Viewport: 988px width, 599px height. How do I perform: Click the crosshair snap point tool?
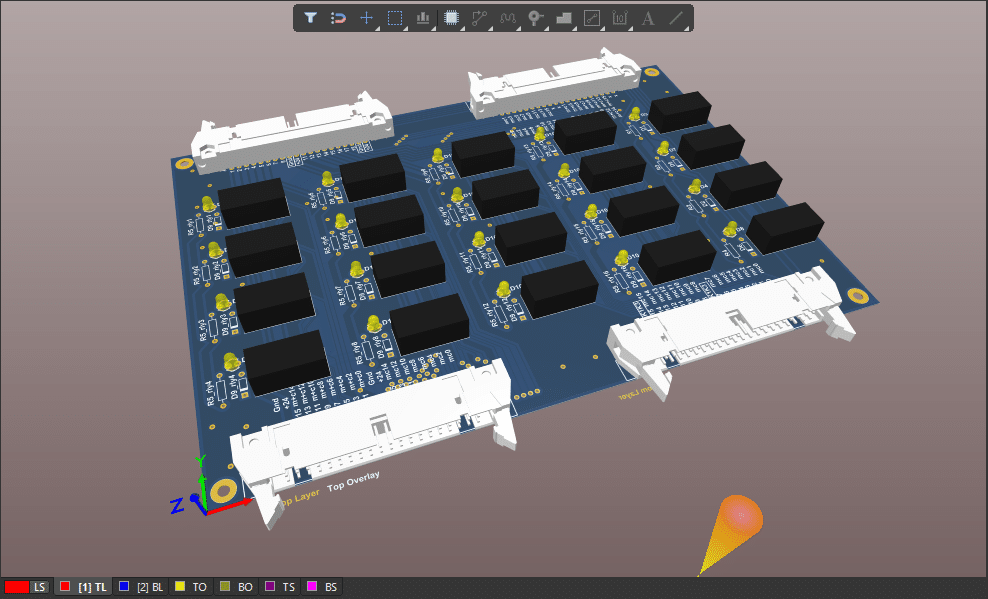click(367, 18)
